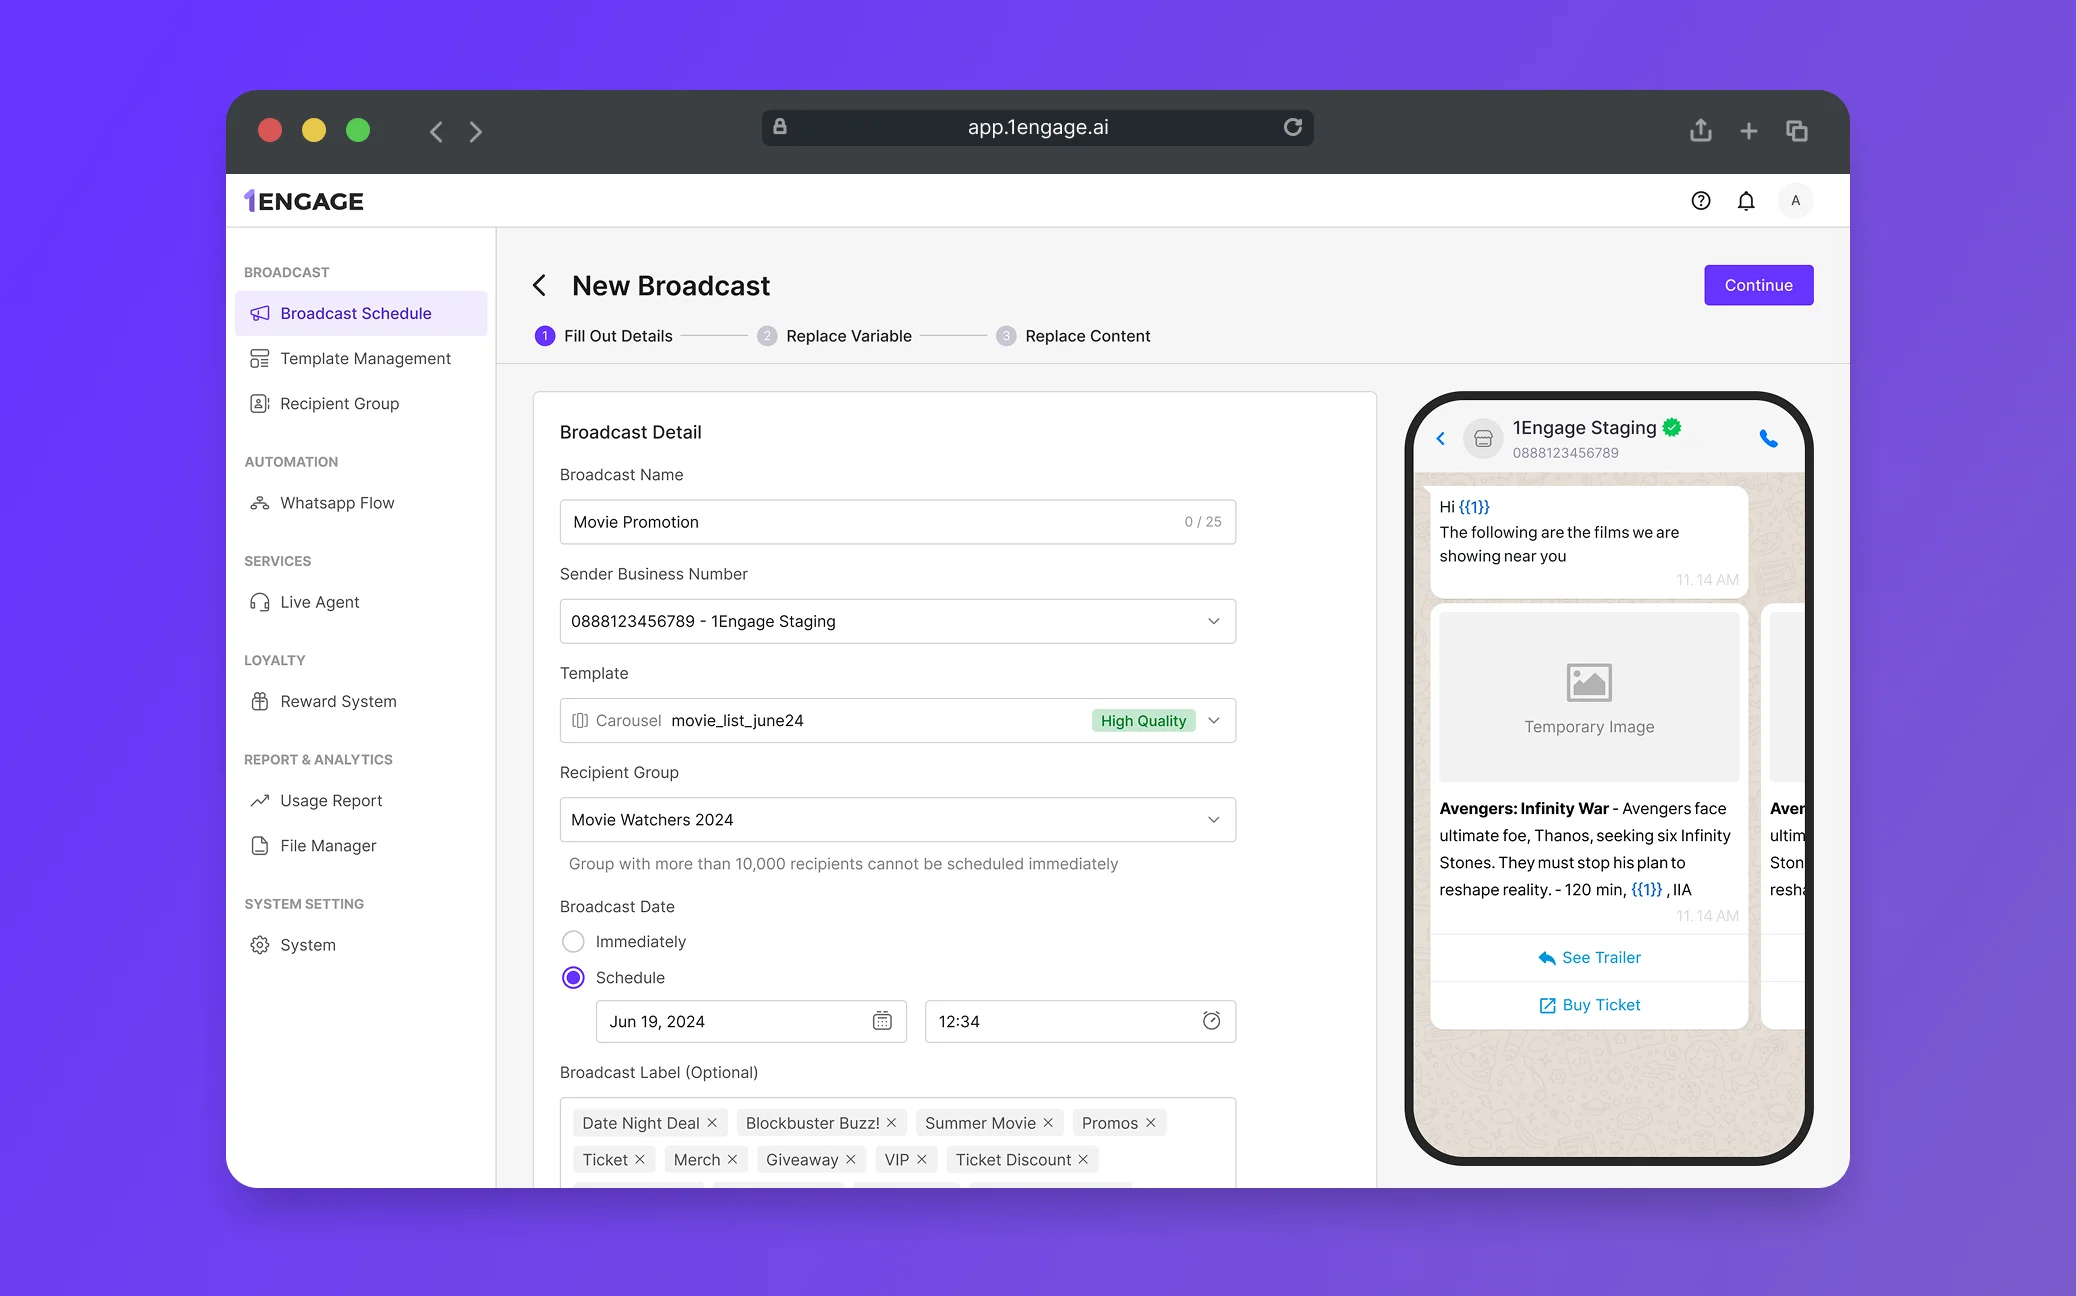Click the browser share icon

[x=1700, y=131]
